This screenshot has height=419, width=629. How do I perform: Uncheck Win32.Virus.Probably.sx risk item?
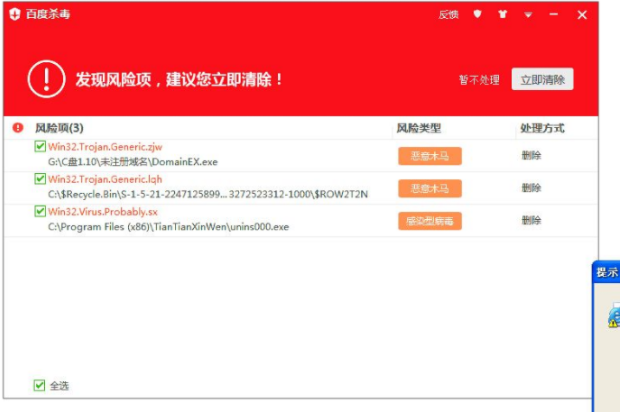(40, 212)
